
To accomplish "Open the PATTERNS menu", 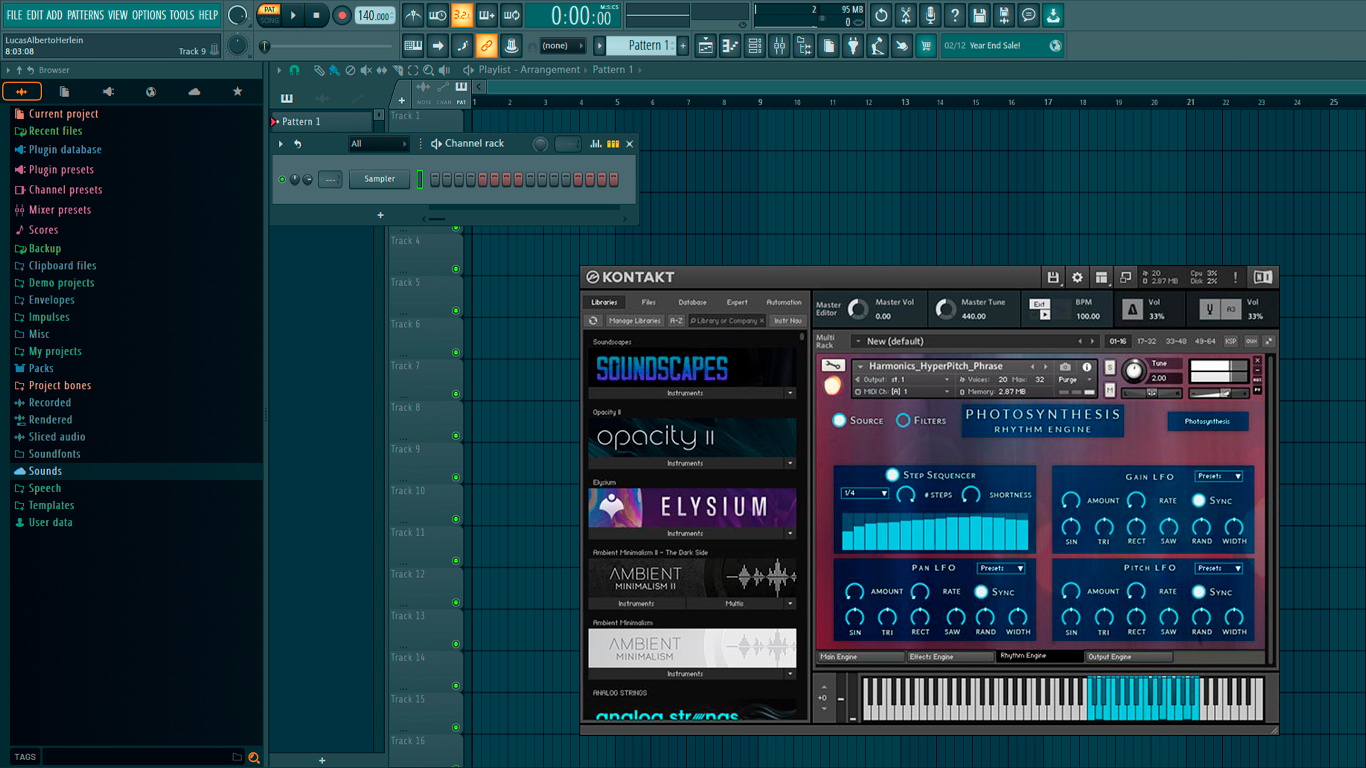I will click(85, 15).
